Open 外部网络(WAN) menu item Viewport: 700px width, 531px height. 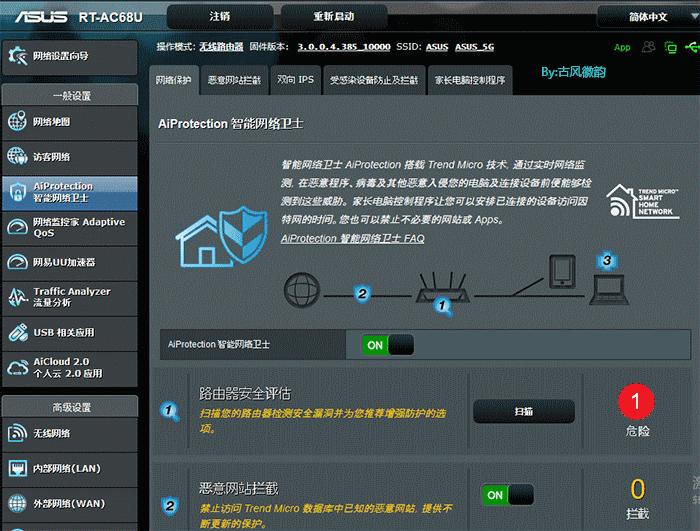click(70, 504)
